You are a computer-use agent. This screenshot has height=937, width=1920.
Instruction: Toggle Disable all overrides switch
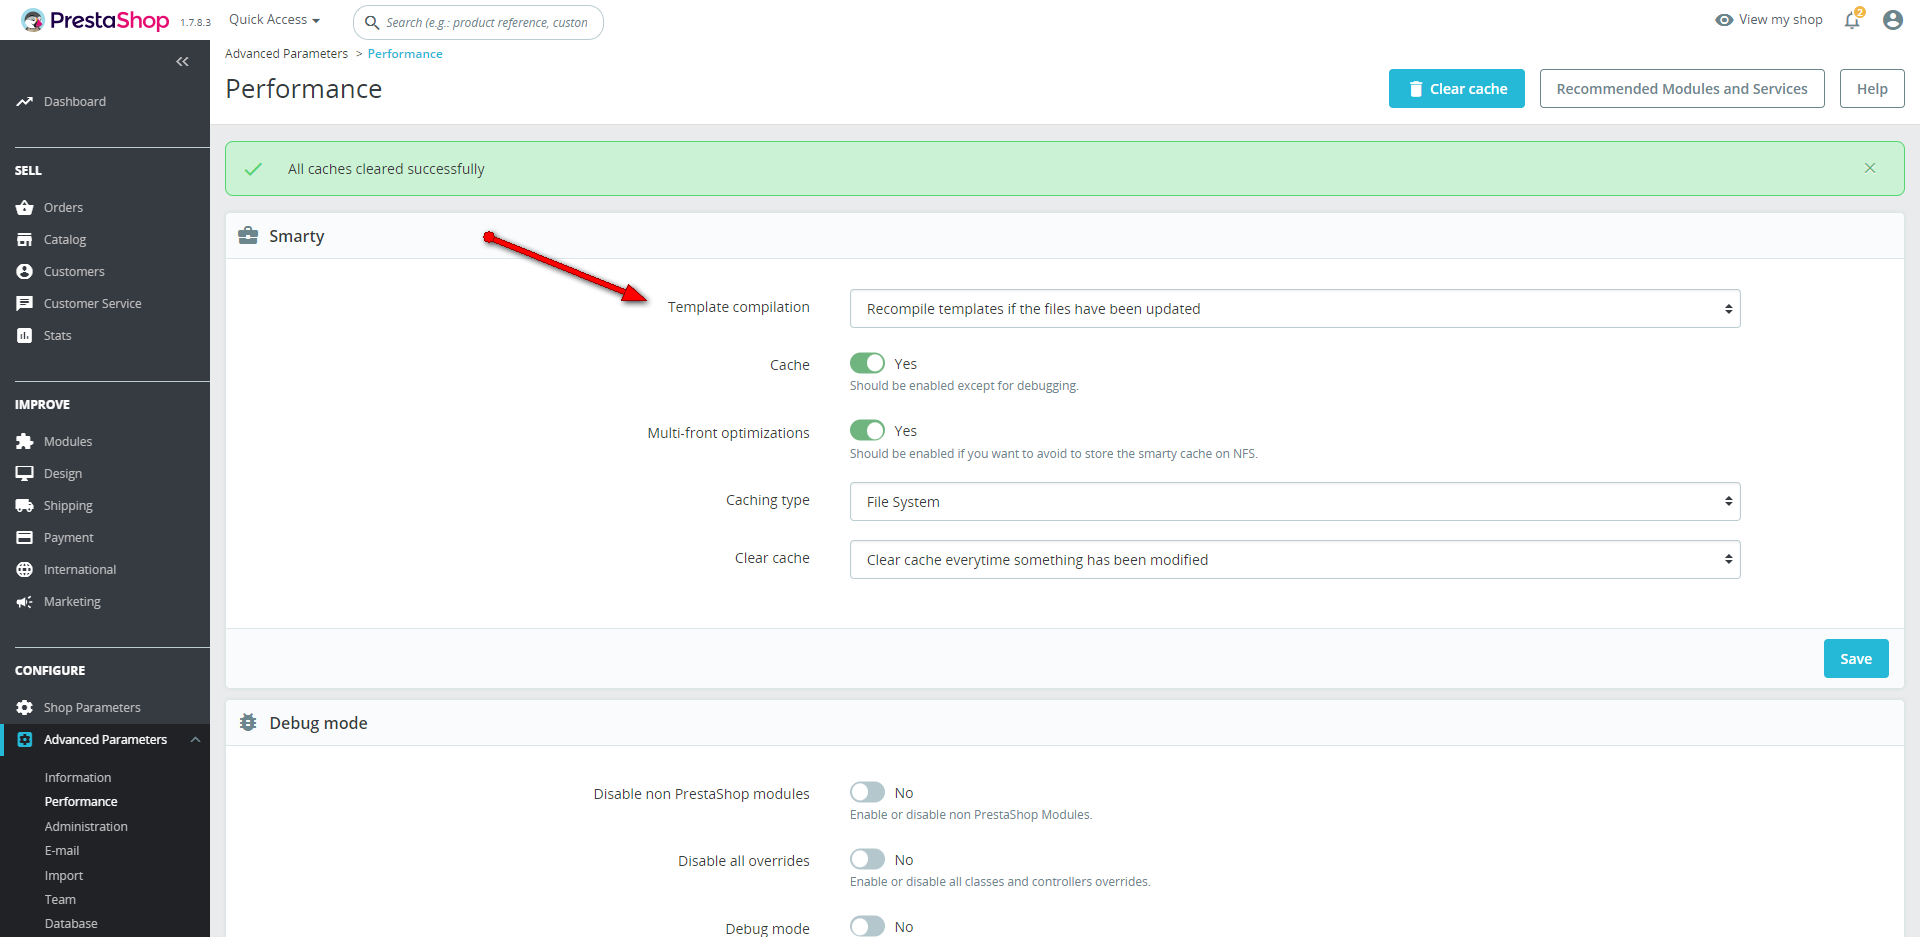(867, 859)
